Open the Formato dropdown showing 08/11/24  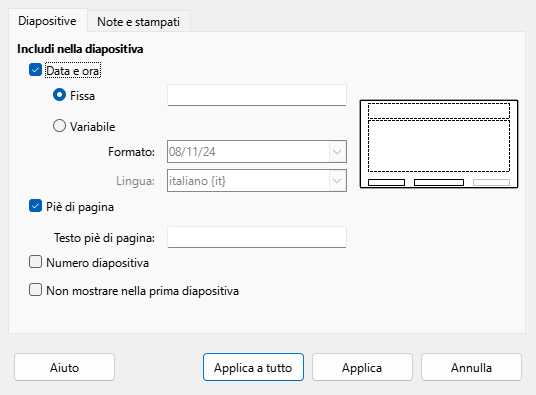point(257,151)
